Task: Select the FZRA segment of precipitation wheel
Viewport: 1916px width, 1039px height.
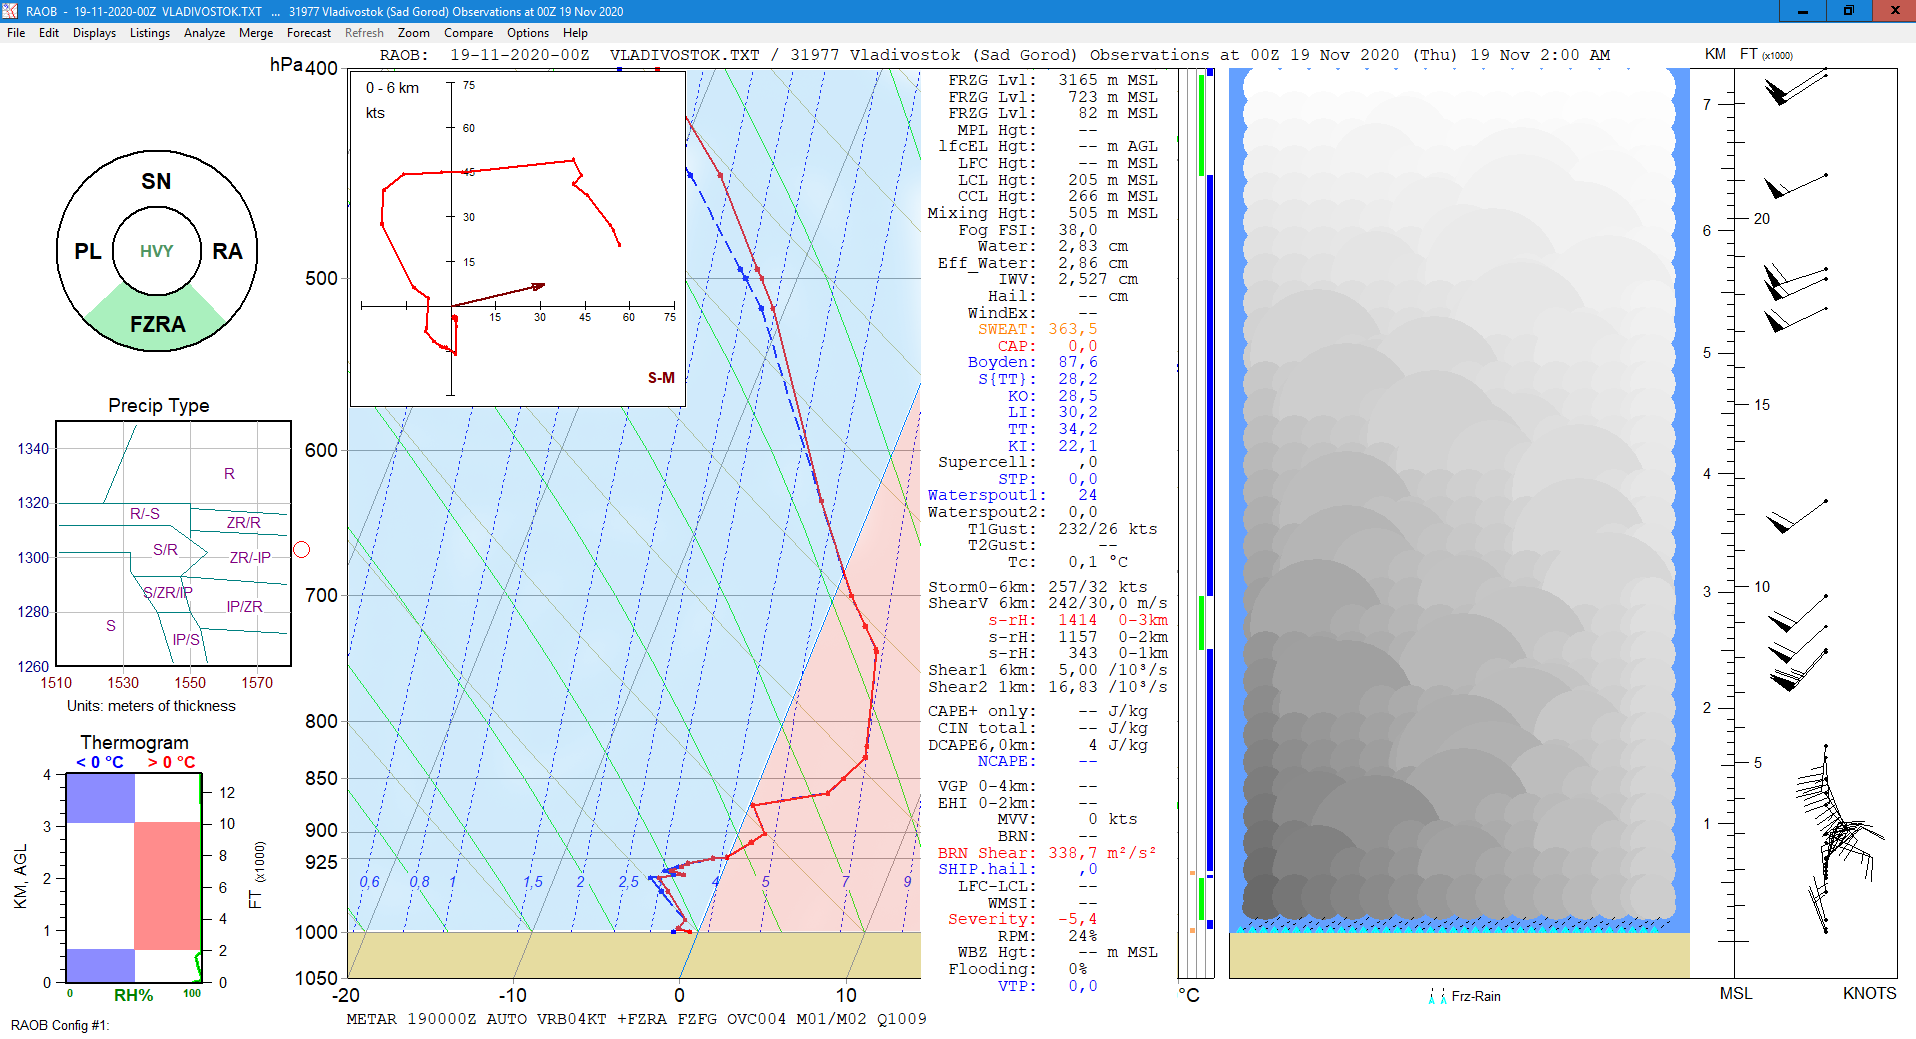Action: point(157,324)
